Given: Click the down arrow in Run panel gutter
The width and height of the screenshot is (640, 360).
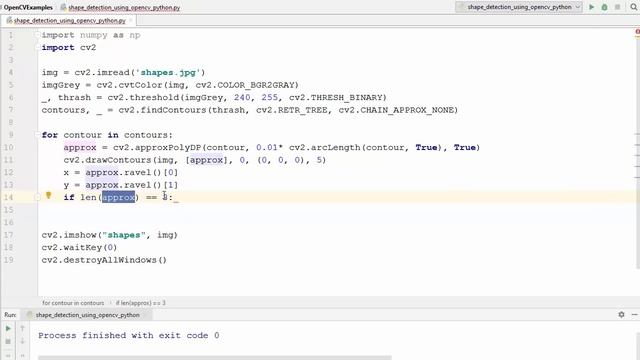Looking at the screenshot, I should [22, 341].
